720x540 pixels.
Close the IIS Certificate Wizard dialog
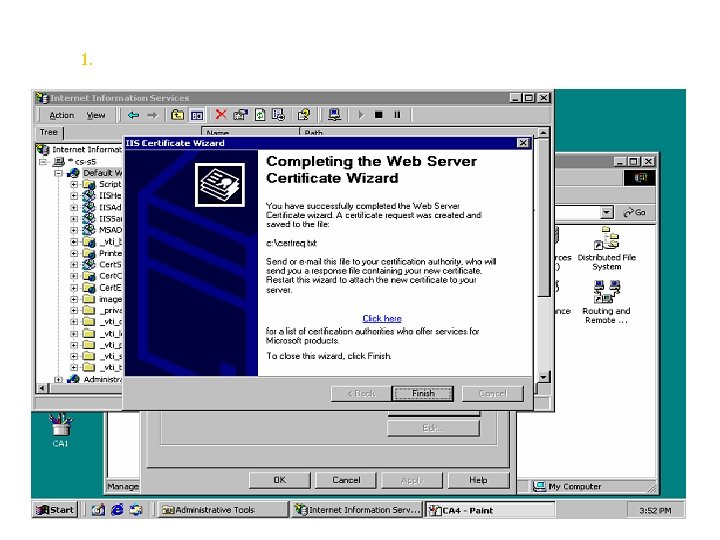pyautogui.click(x=523, y=143)
